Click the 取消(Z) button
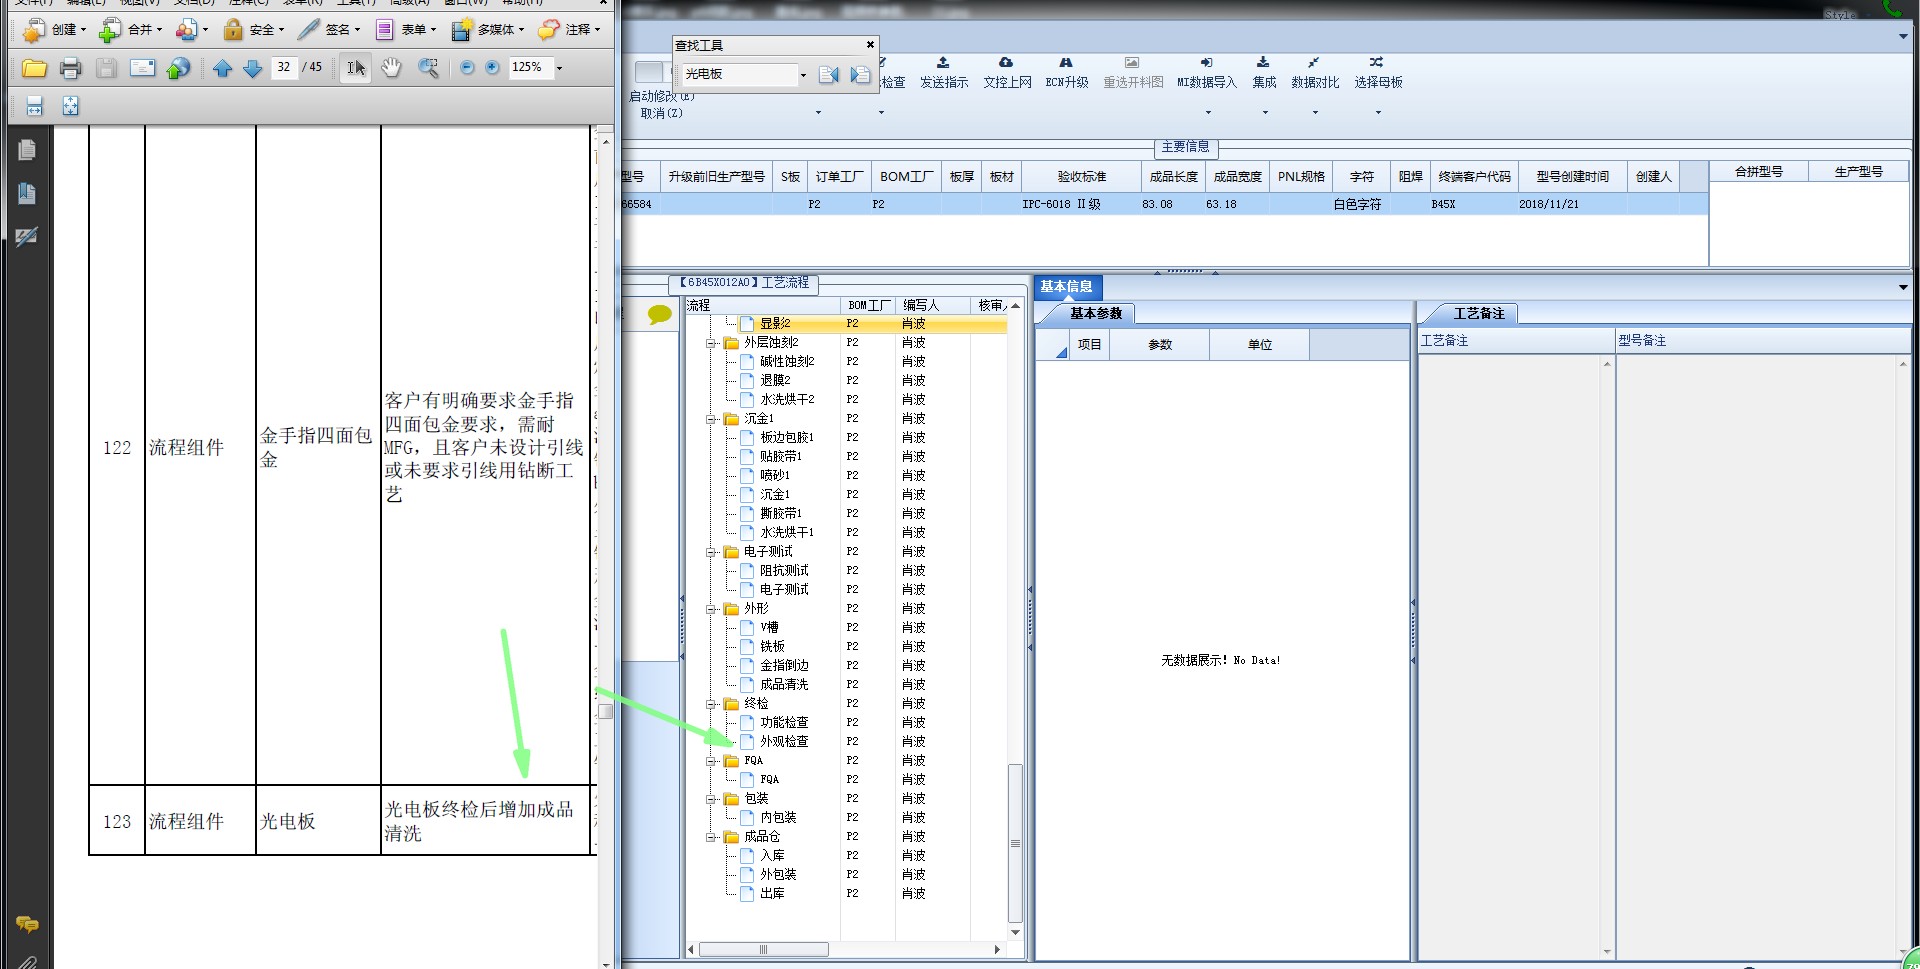1920x969 pixels. 662,114
